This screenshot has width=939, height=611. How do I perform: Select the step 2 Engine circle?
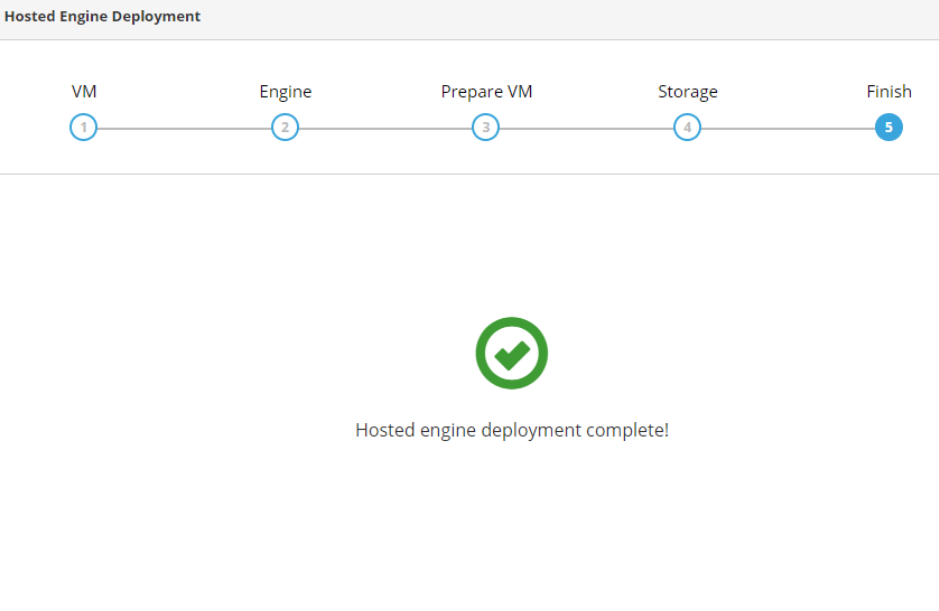285,128
